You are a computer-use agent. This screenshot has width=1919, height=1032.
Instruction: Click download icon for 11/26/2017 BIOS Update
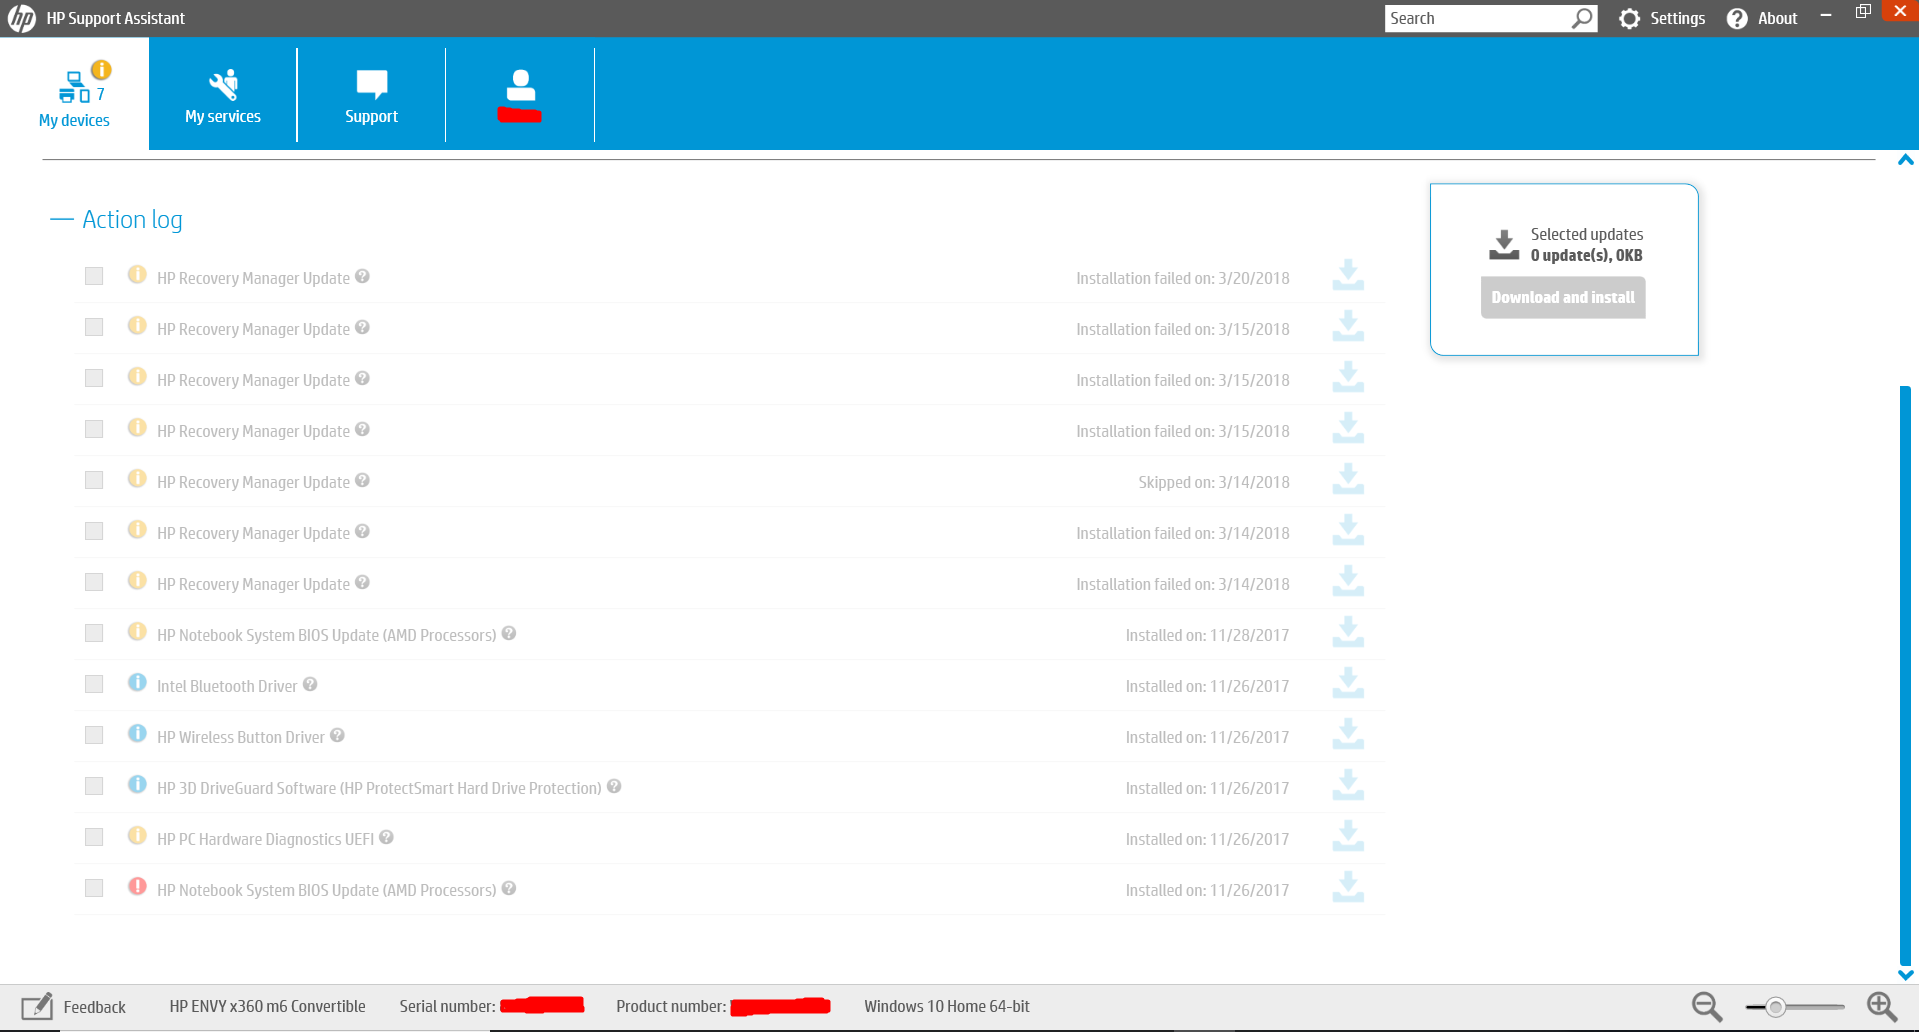click(1348, 887)
